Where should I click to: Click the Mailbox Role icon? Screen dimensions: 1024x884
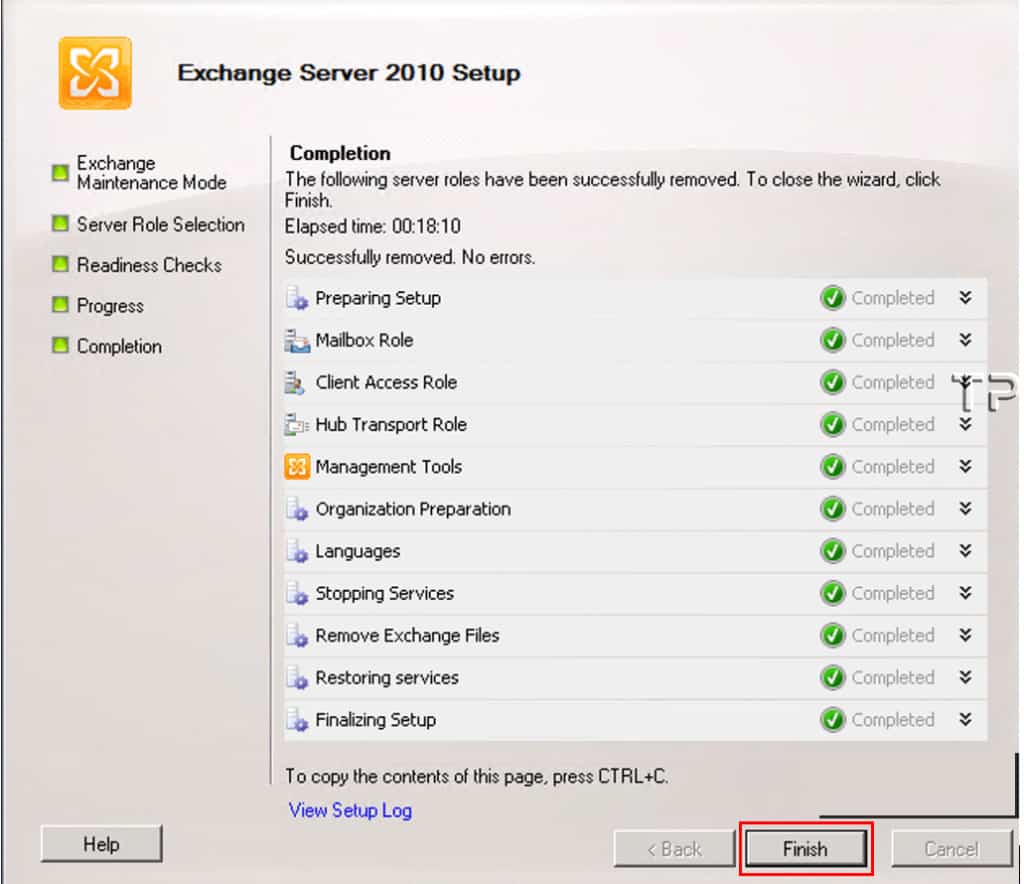point(296,341)
